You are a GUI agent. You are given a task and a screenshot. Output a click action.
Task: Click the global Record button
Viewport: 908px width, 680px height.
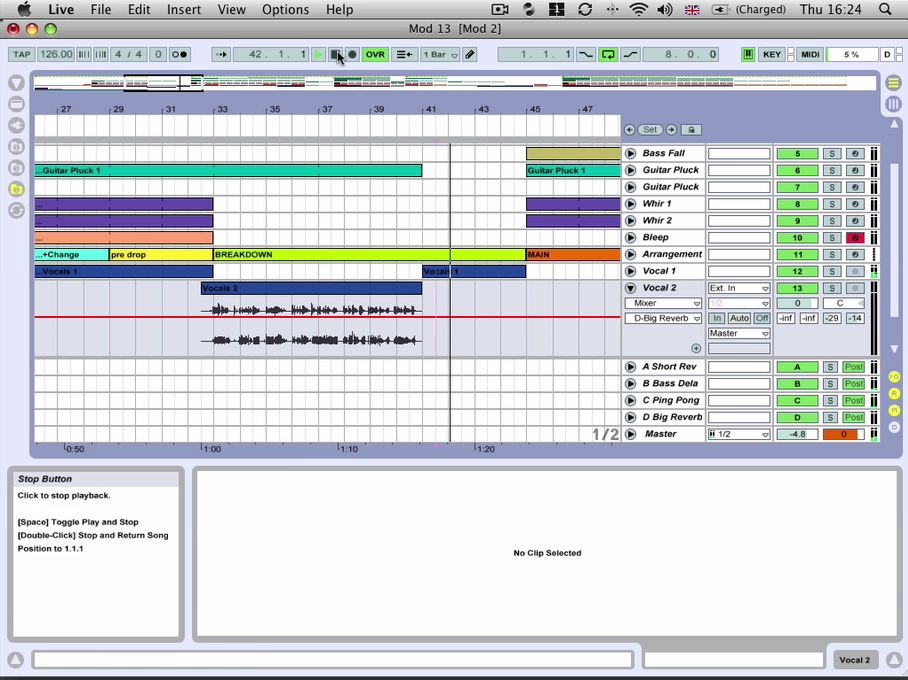352,54
